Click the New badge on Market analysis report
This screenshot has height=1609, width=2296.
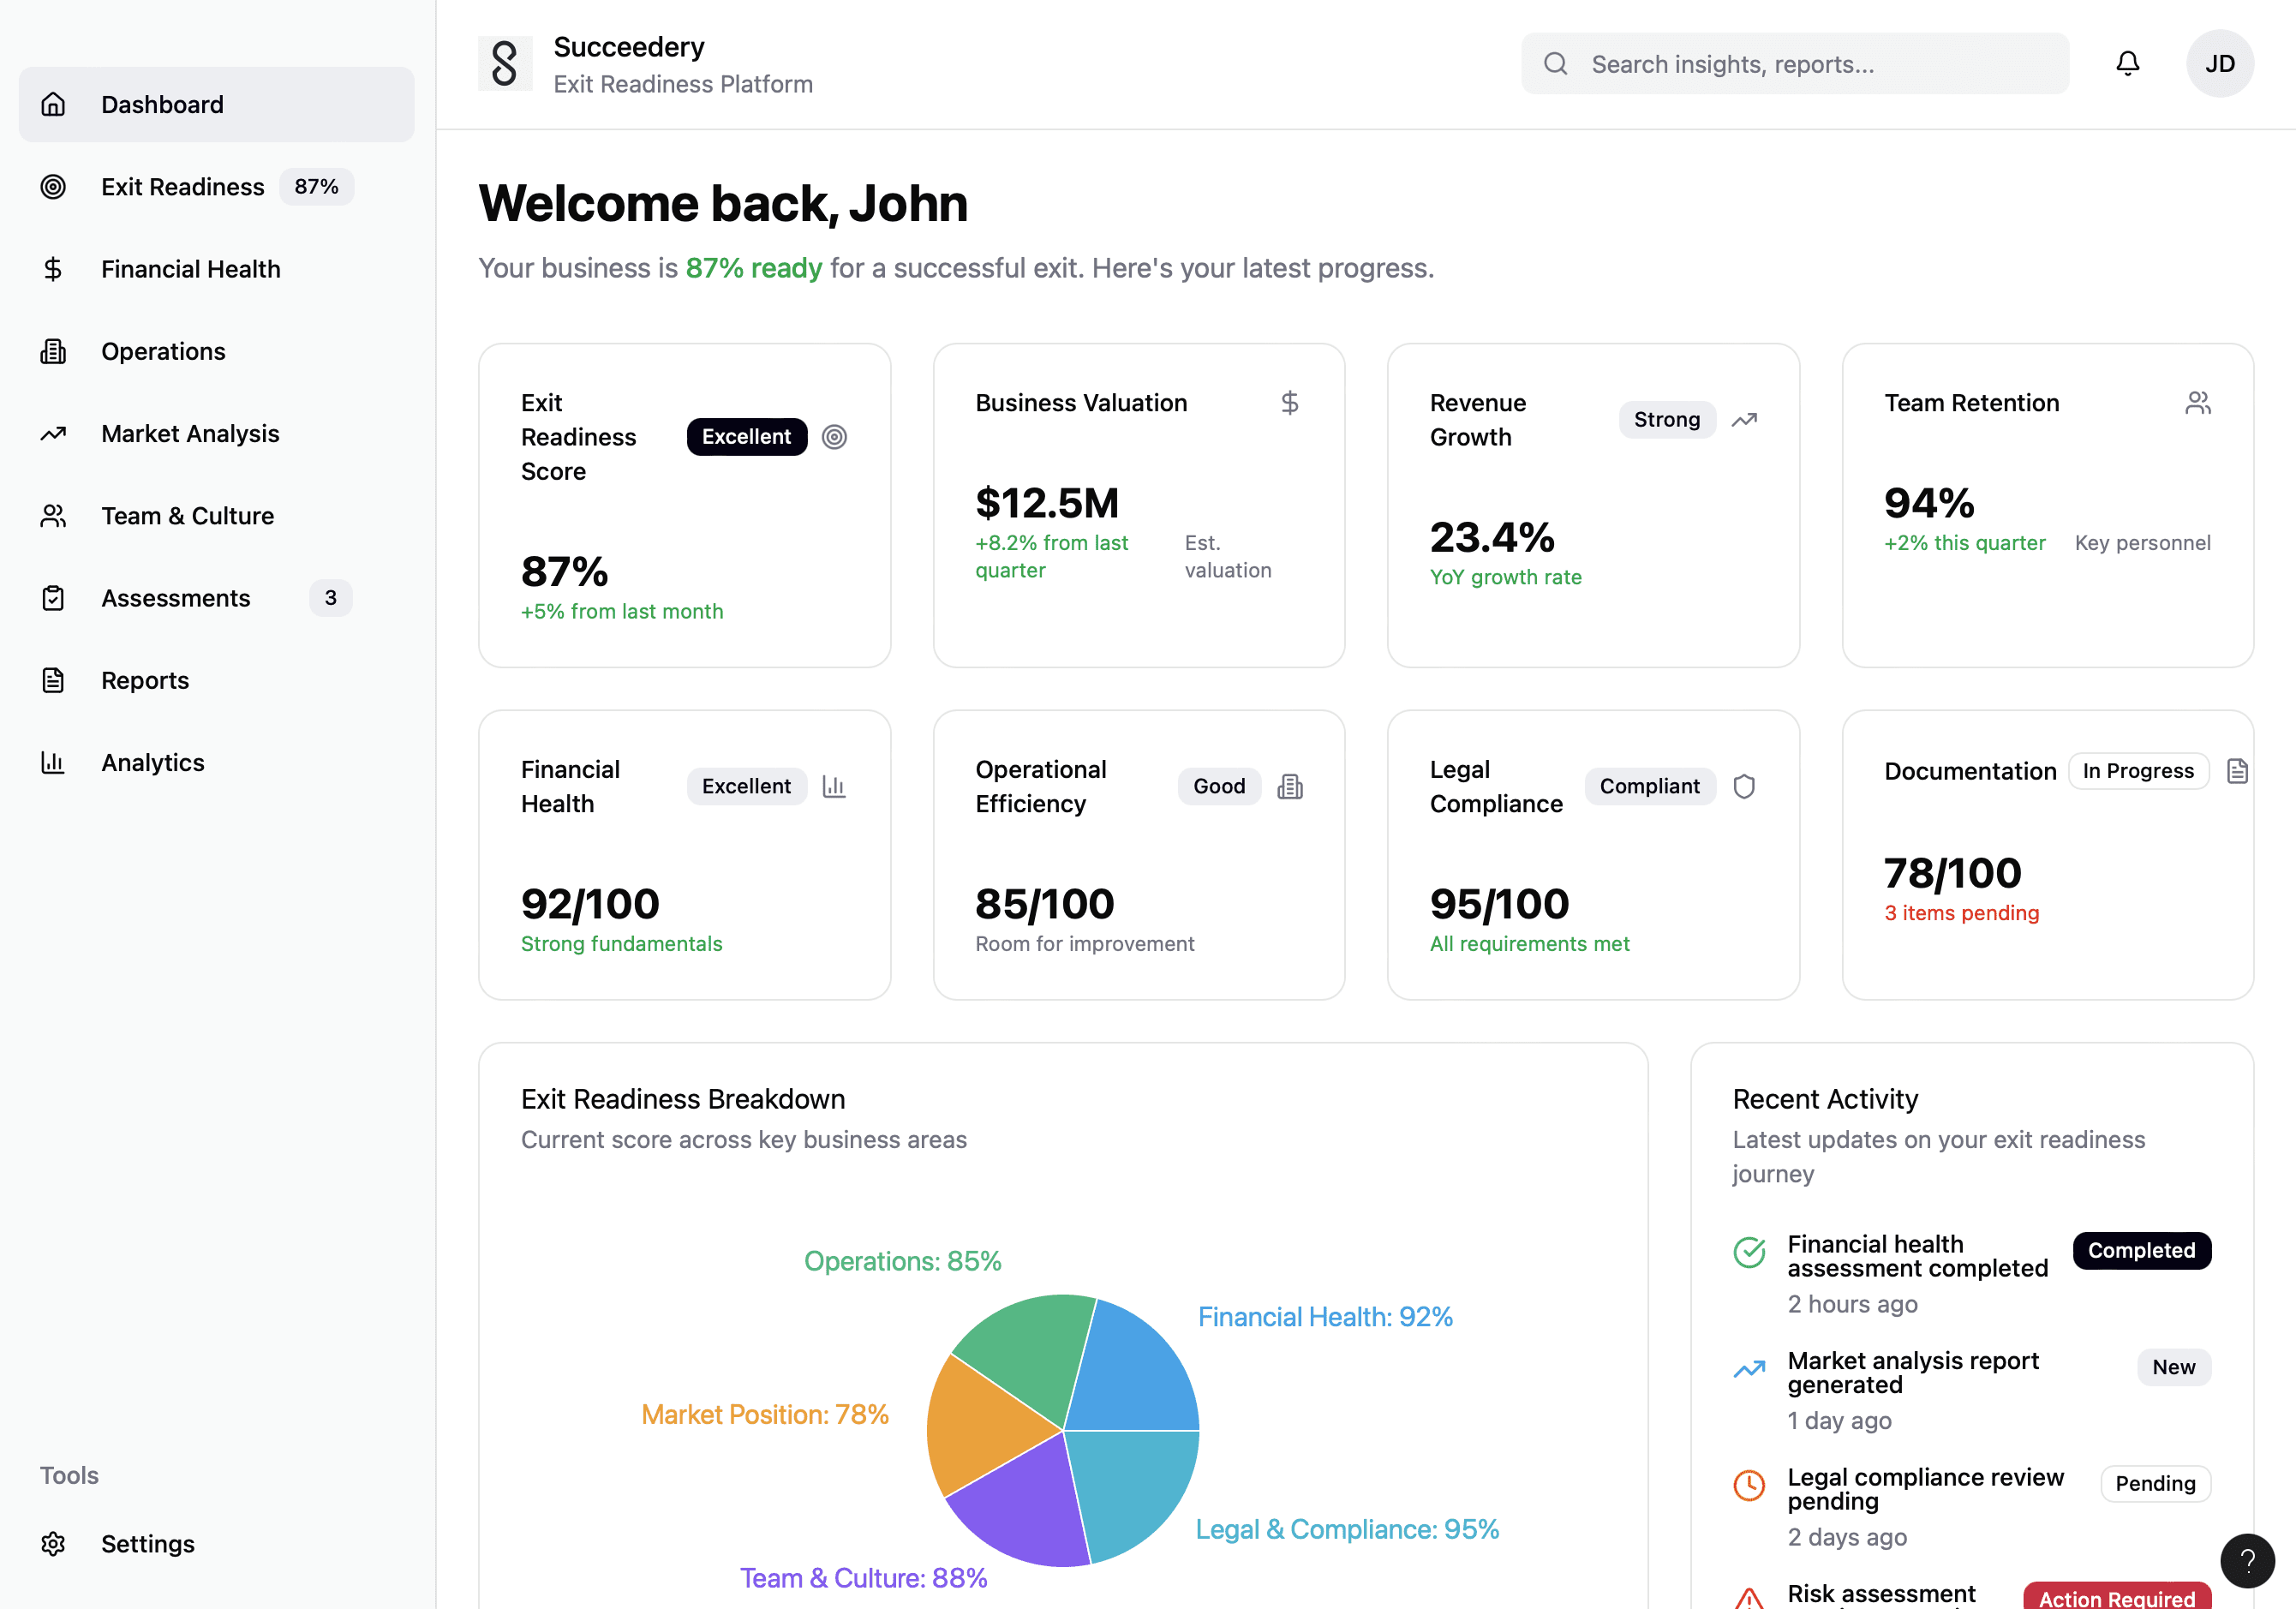coord(2174,1368)
